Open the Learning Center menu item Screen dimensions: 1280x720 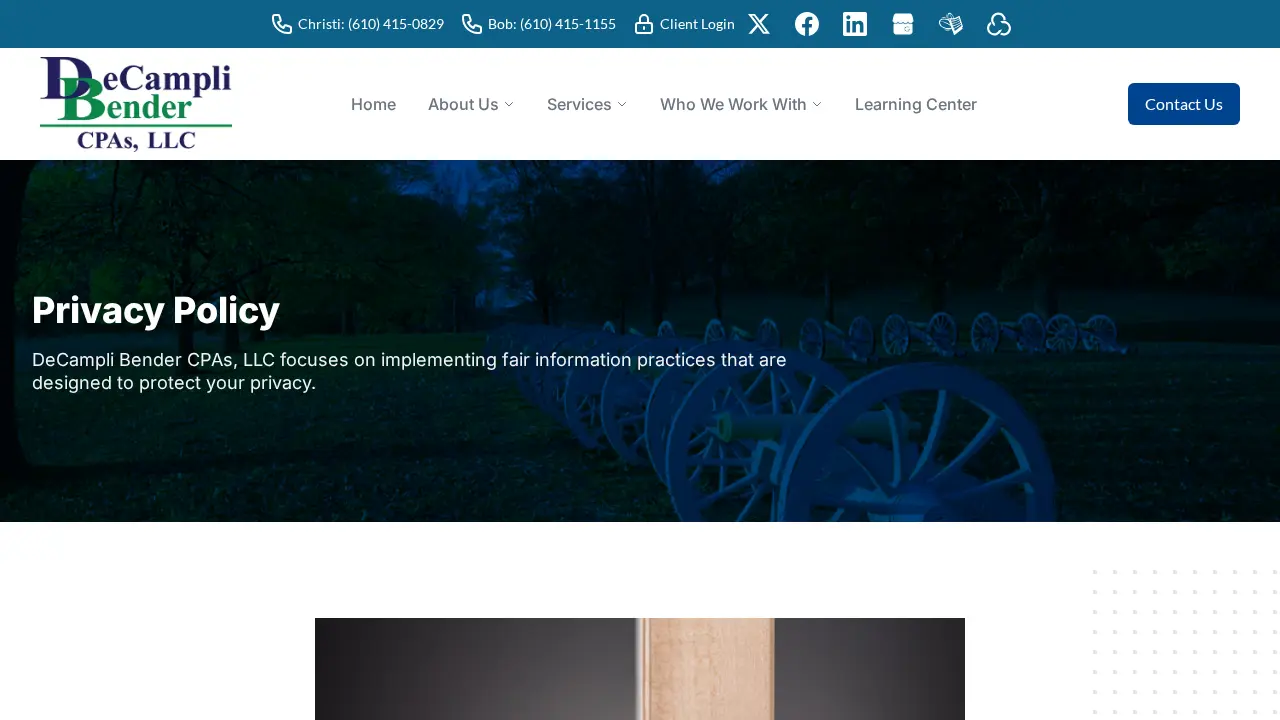[916, 104]
